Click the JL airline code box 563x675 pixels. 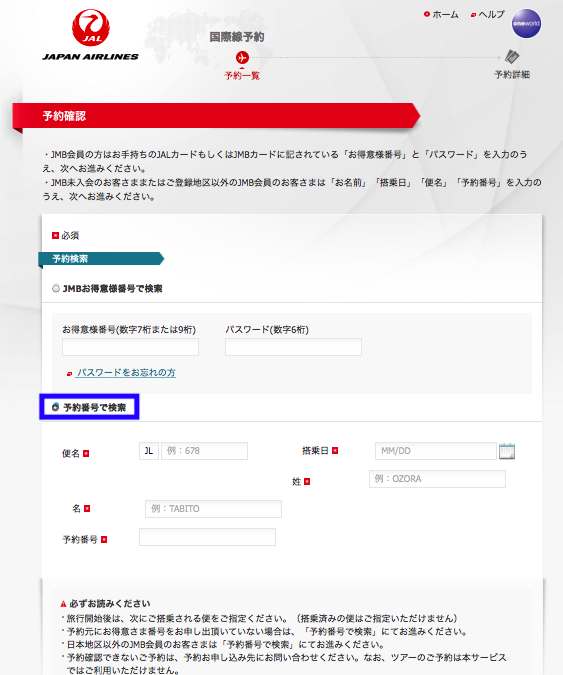pos(149,451)
